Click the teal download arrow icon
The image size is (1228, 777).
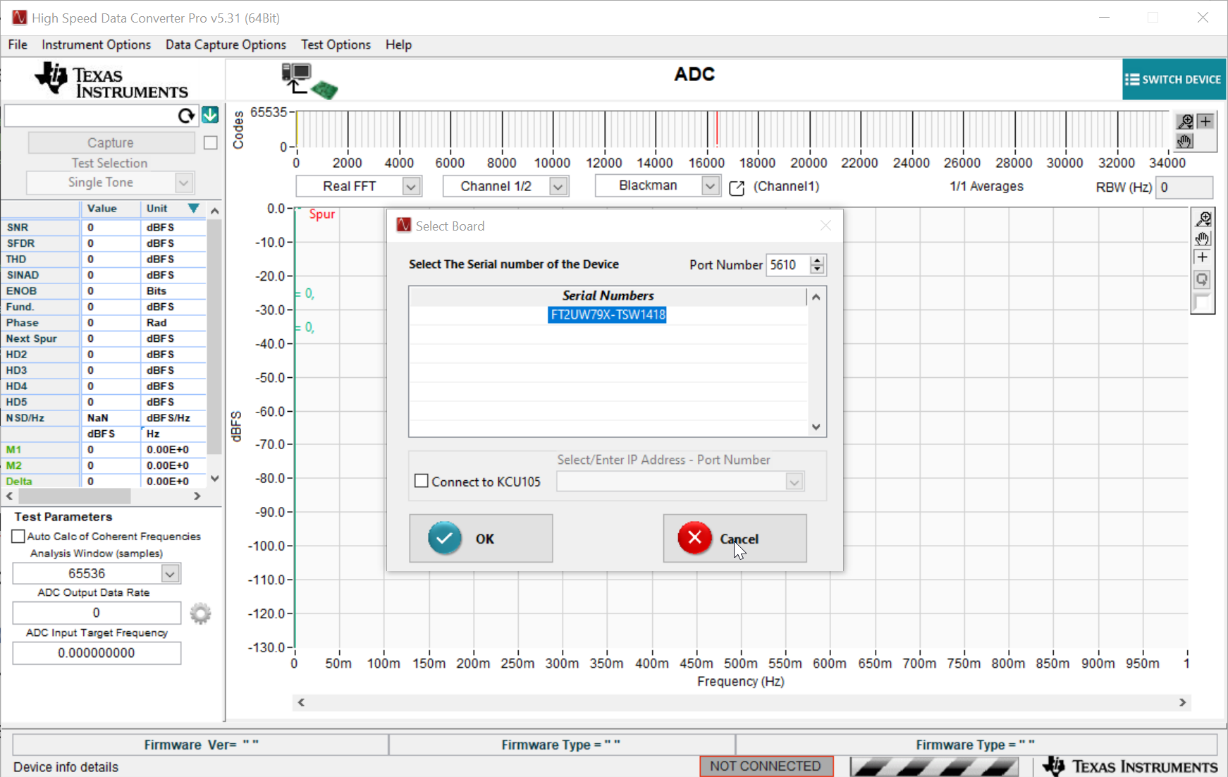coord(210,115)
